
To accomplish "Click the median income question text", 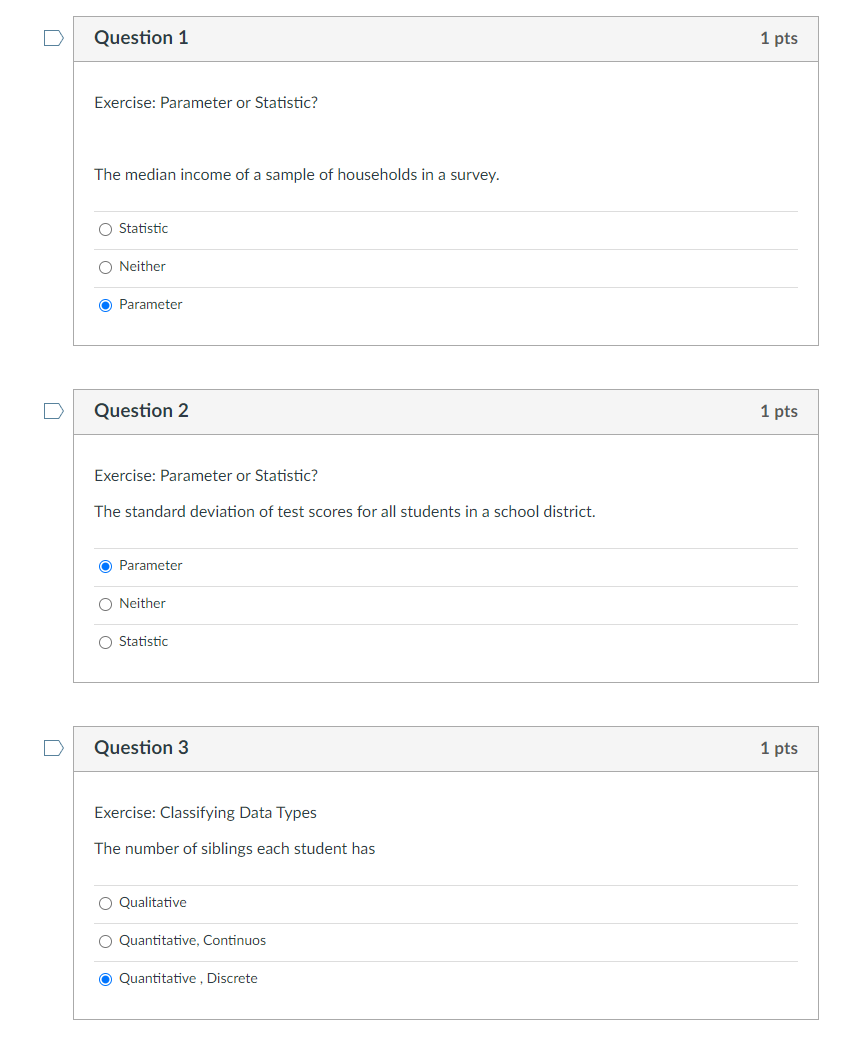I will [297, 175].
